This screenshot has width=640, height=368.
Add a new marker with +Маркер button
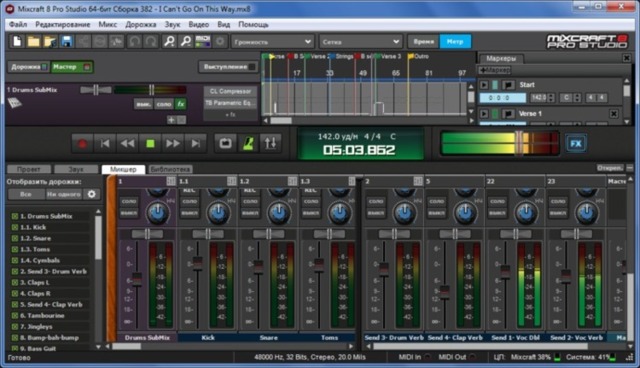494,70
